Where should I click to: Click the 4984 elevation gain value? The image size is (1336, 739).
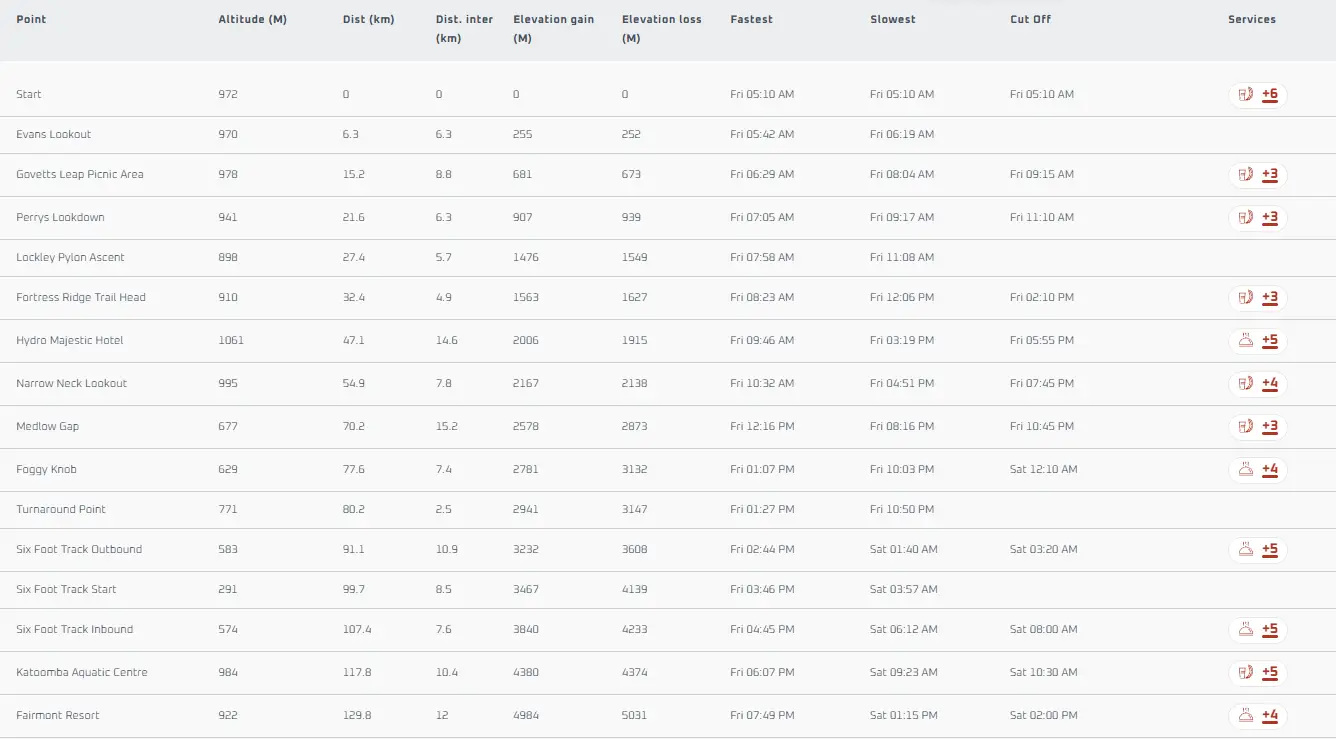click(x=526, y=715)
